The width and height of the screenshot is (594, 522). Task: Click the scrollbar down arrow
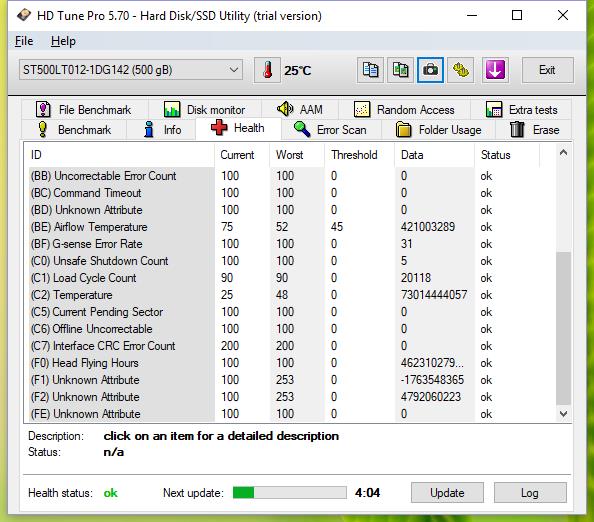point(563,414)
